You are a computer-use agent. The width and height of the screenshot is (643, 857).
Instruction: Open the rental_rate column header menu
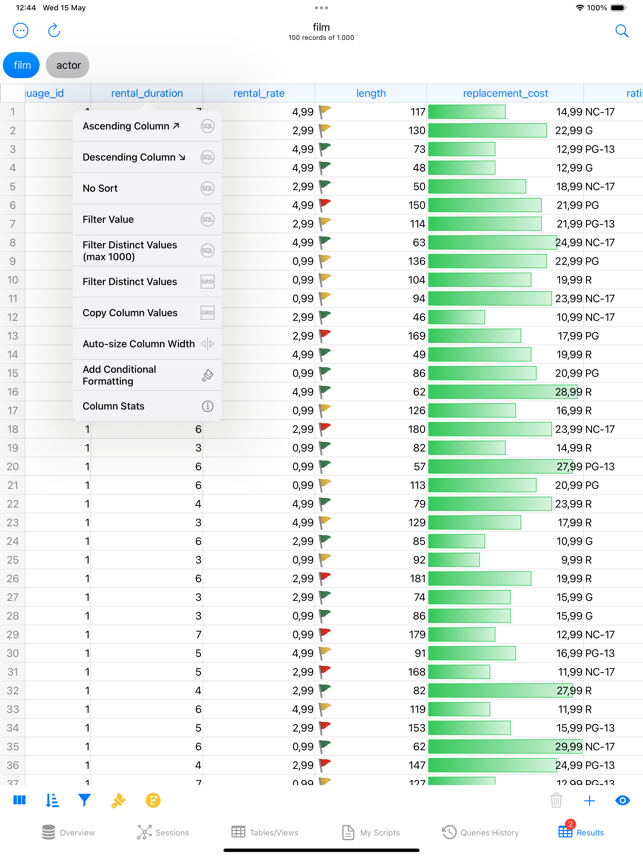259,93
